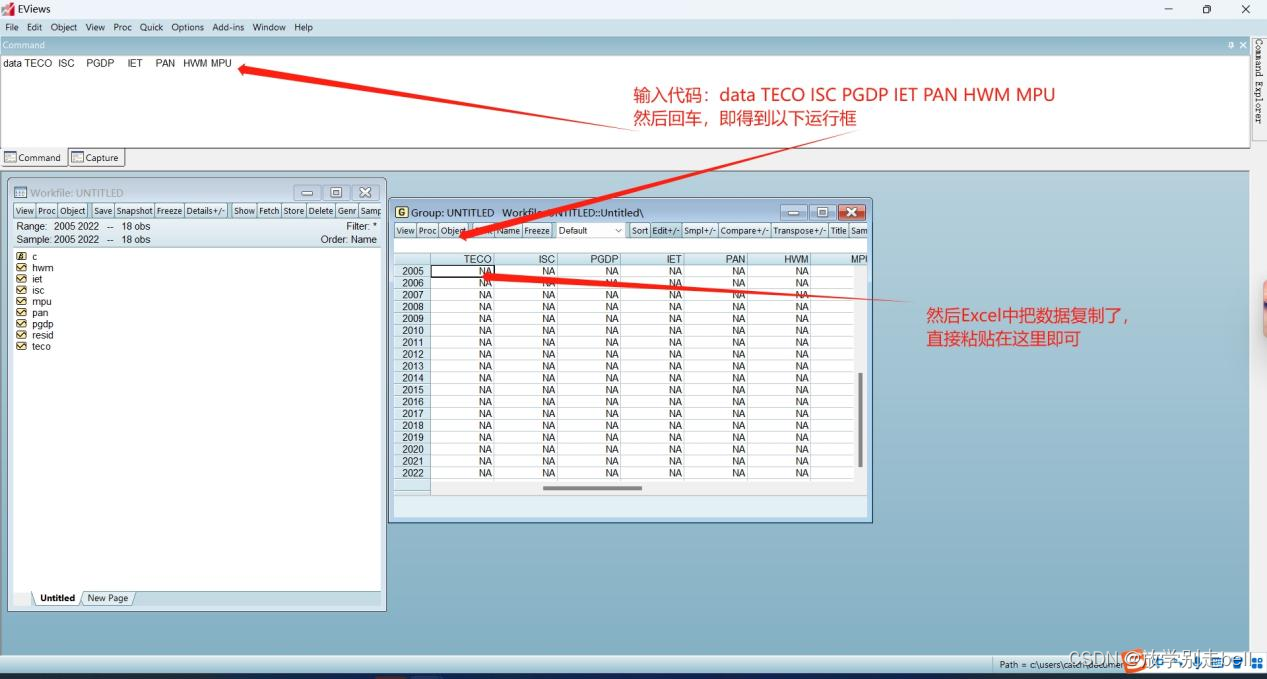Click the edit field above the Group grid
Screen dimensions: 1267x679
click(x=630, y=245)
